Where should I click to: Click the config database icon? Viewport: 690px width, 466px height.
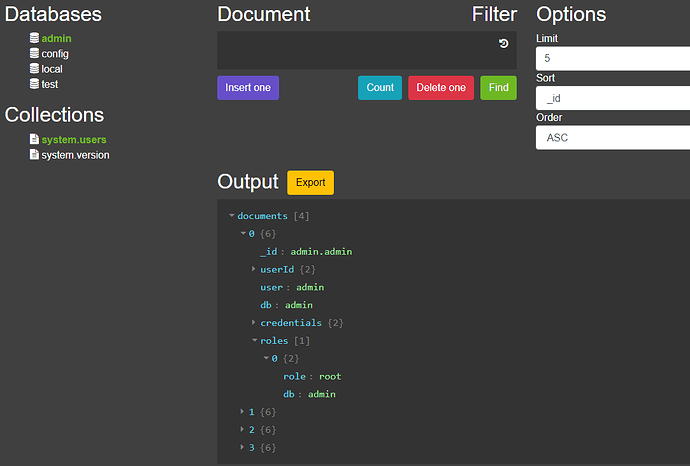point(34,54)
